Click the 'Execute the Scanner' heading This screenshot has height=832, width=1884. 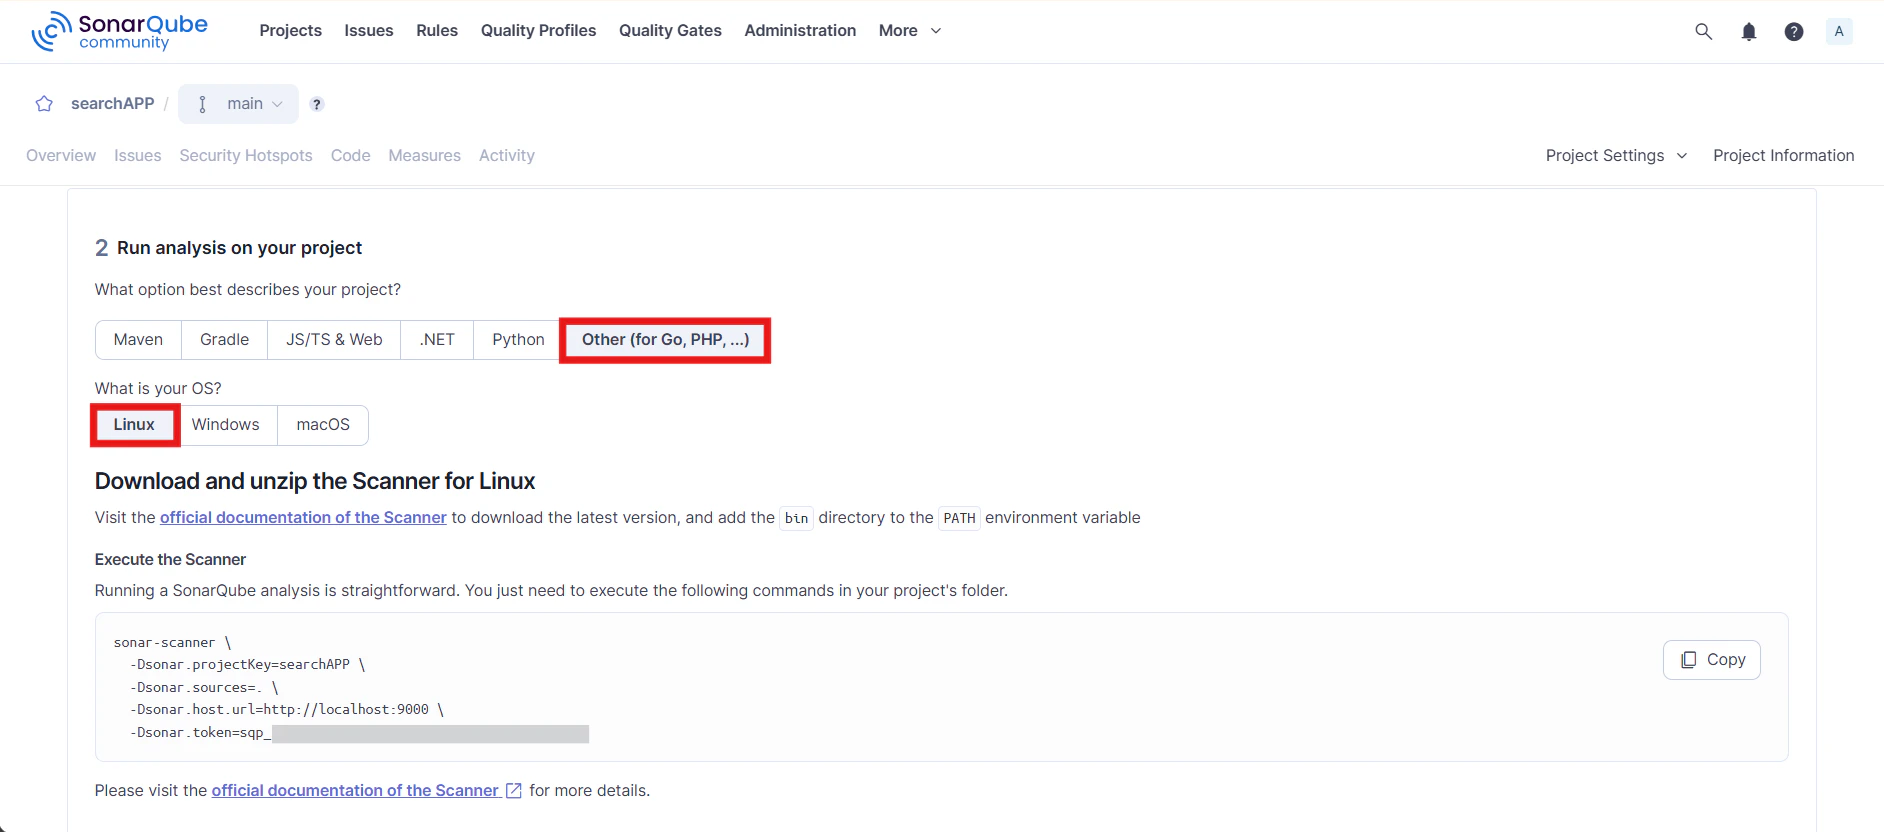170,560
